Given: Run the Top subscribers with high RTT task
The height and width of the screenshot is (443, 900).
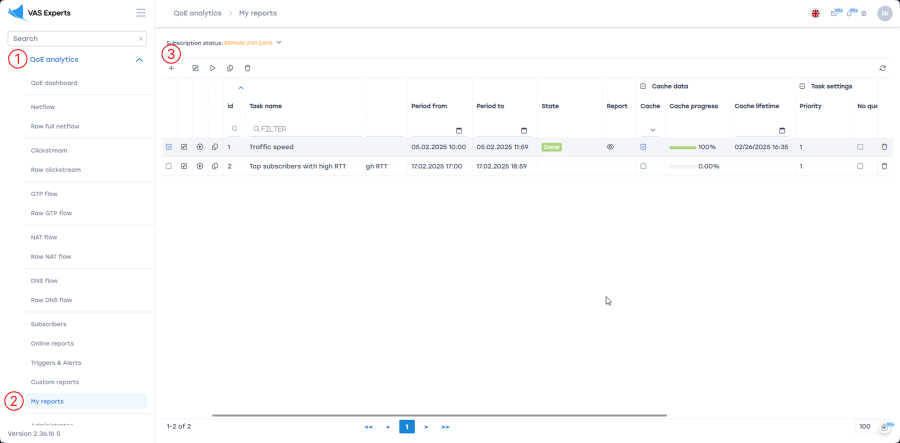Looking at the screenshot, I should pos(200,166).
